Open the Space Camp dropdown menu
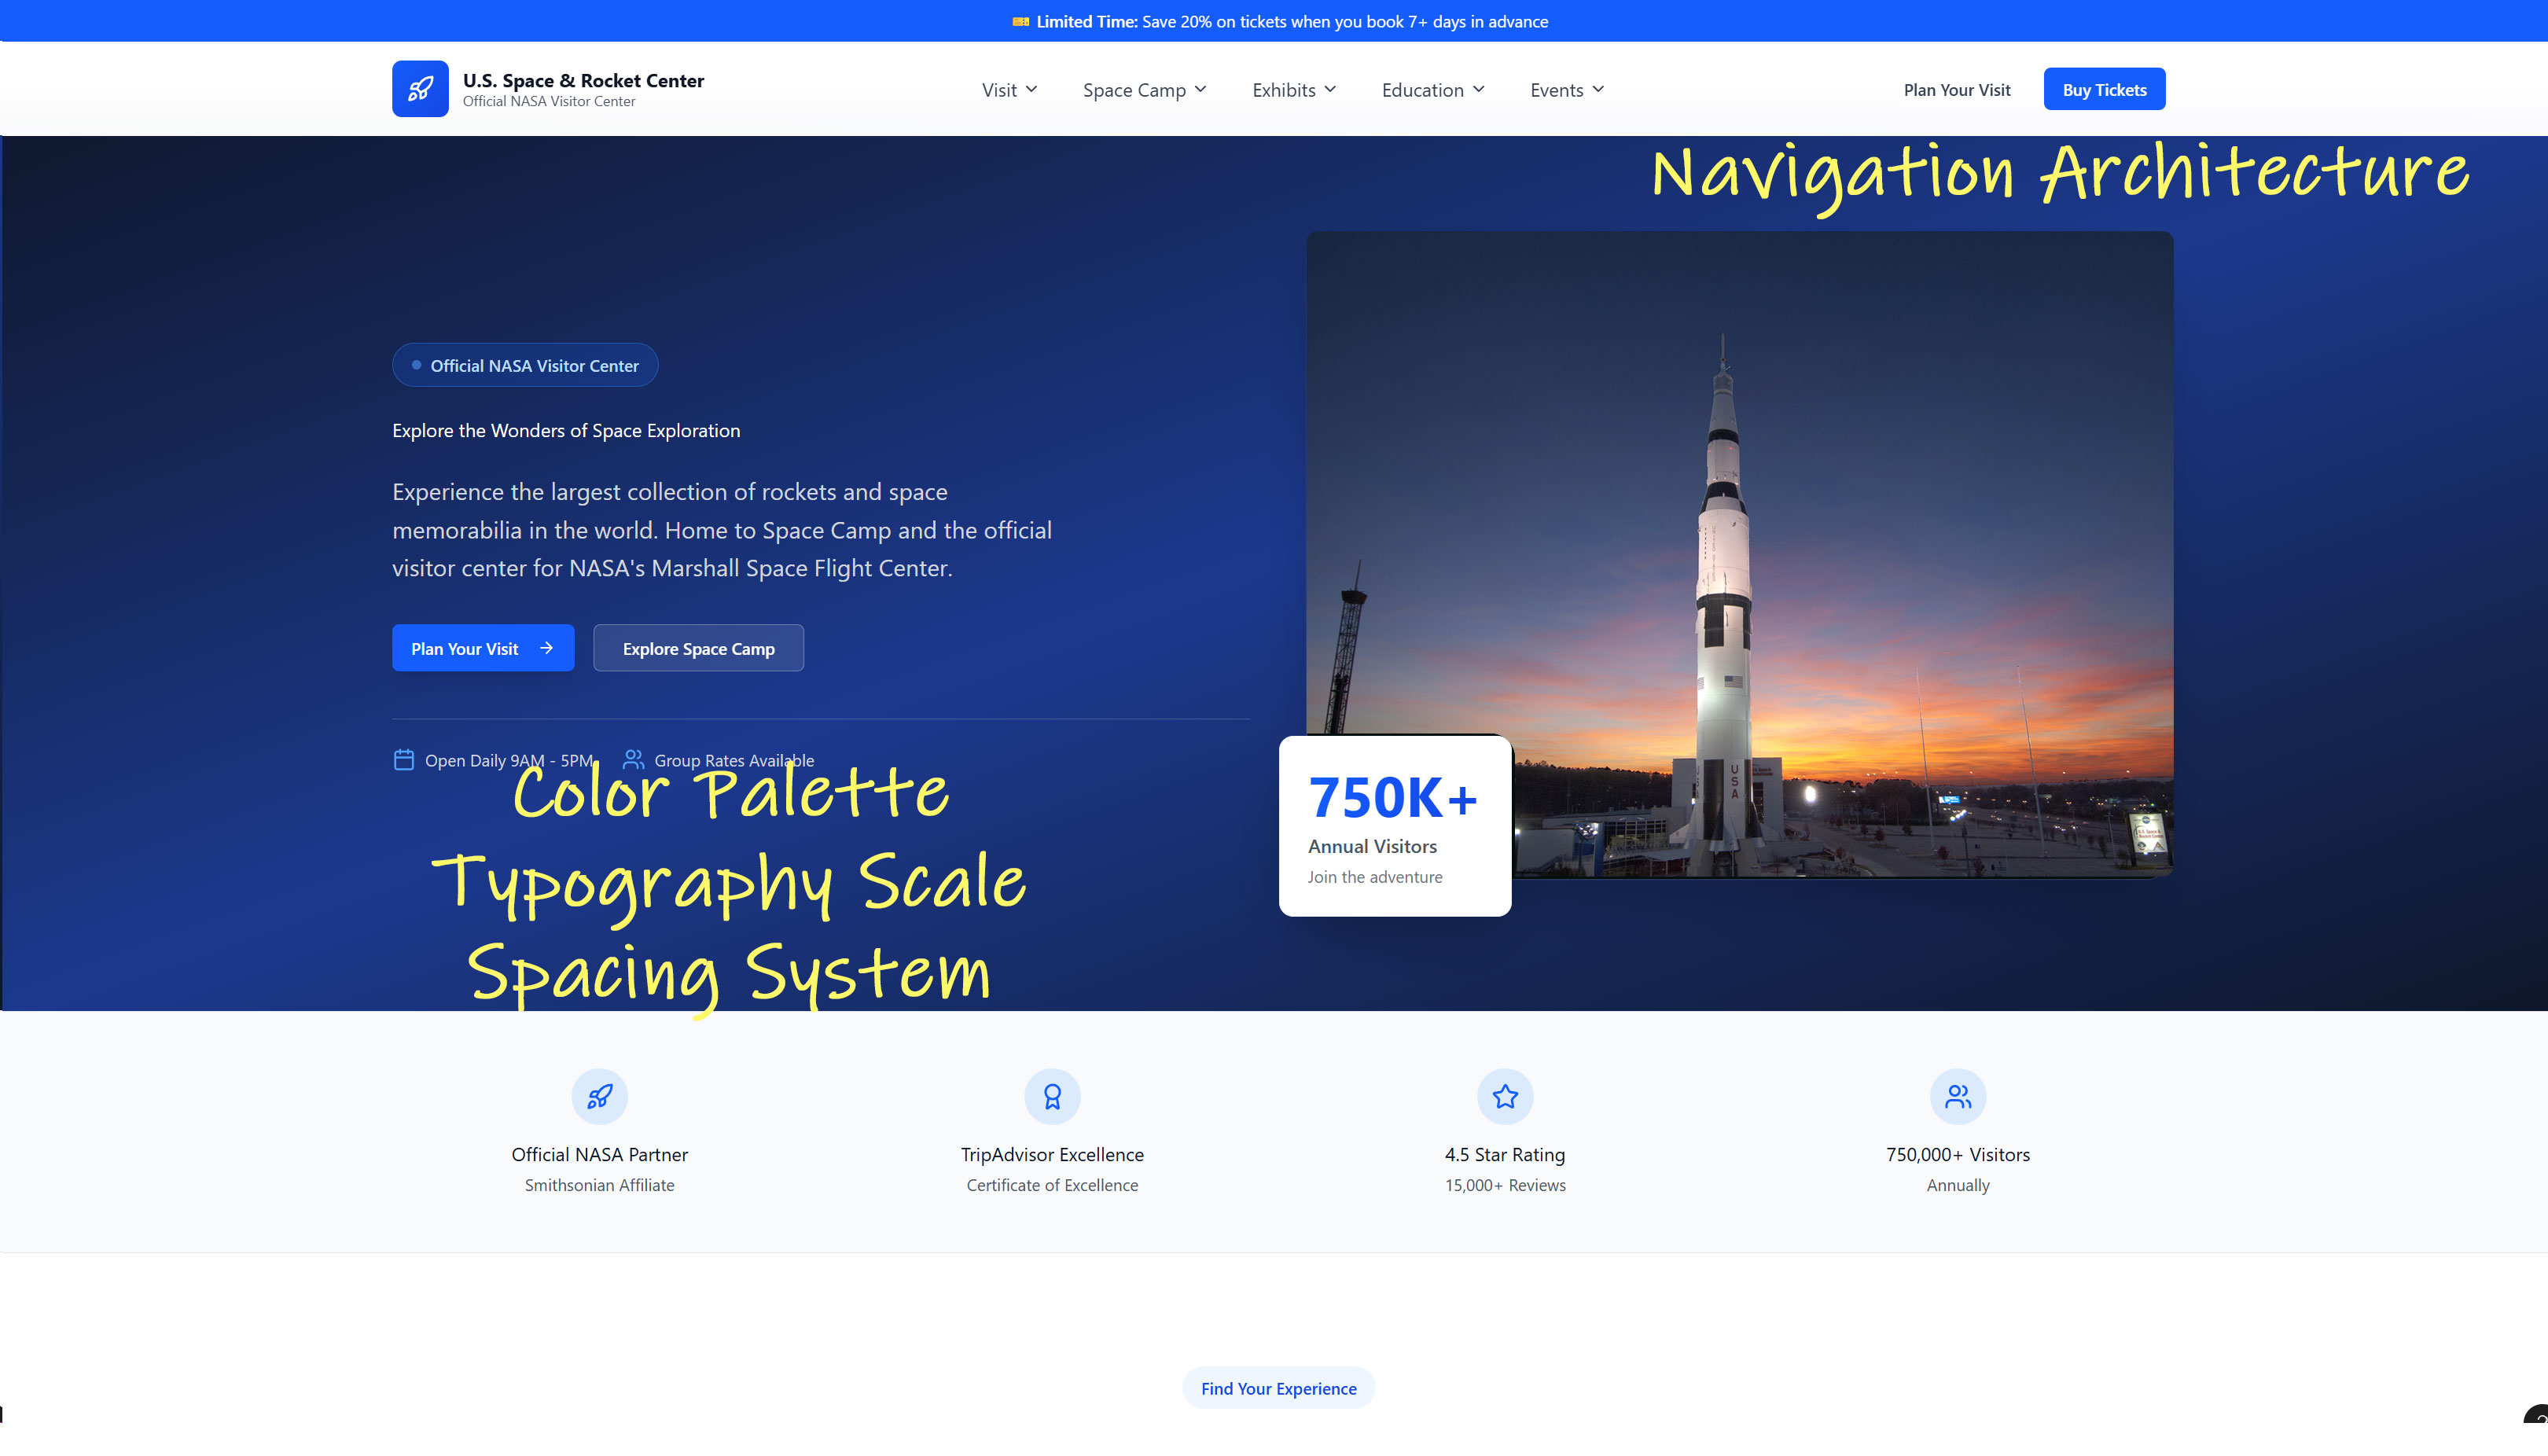This screenshot has width=2548, height=1456. (1144, 90)
